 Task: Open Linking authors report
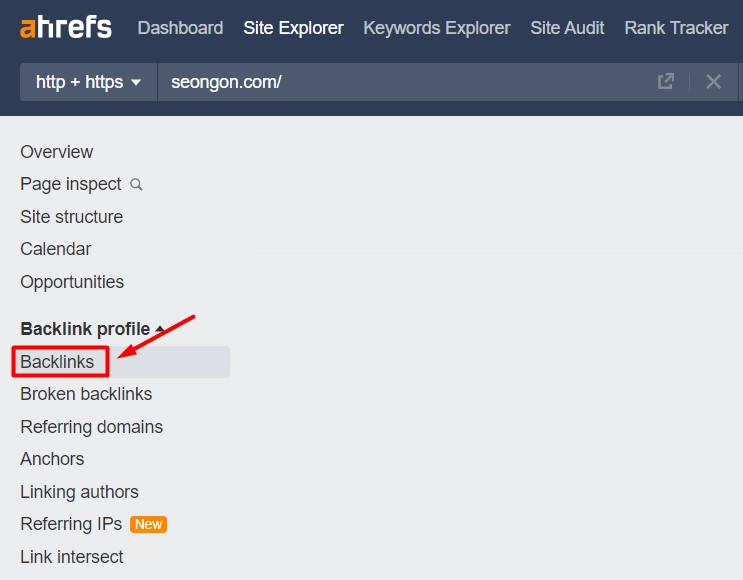80,492
